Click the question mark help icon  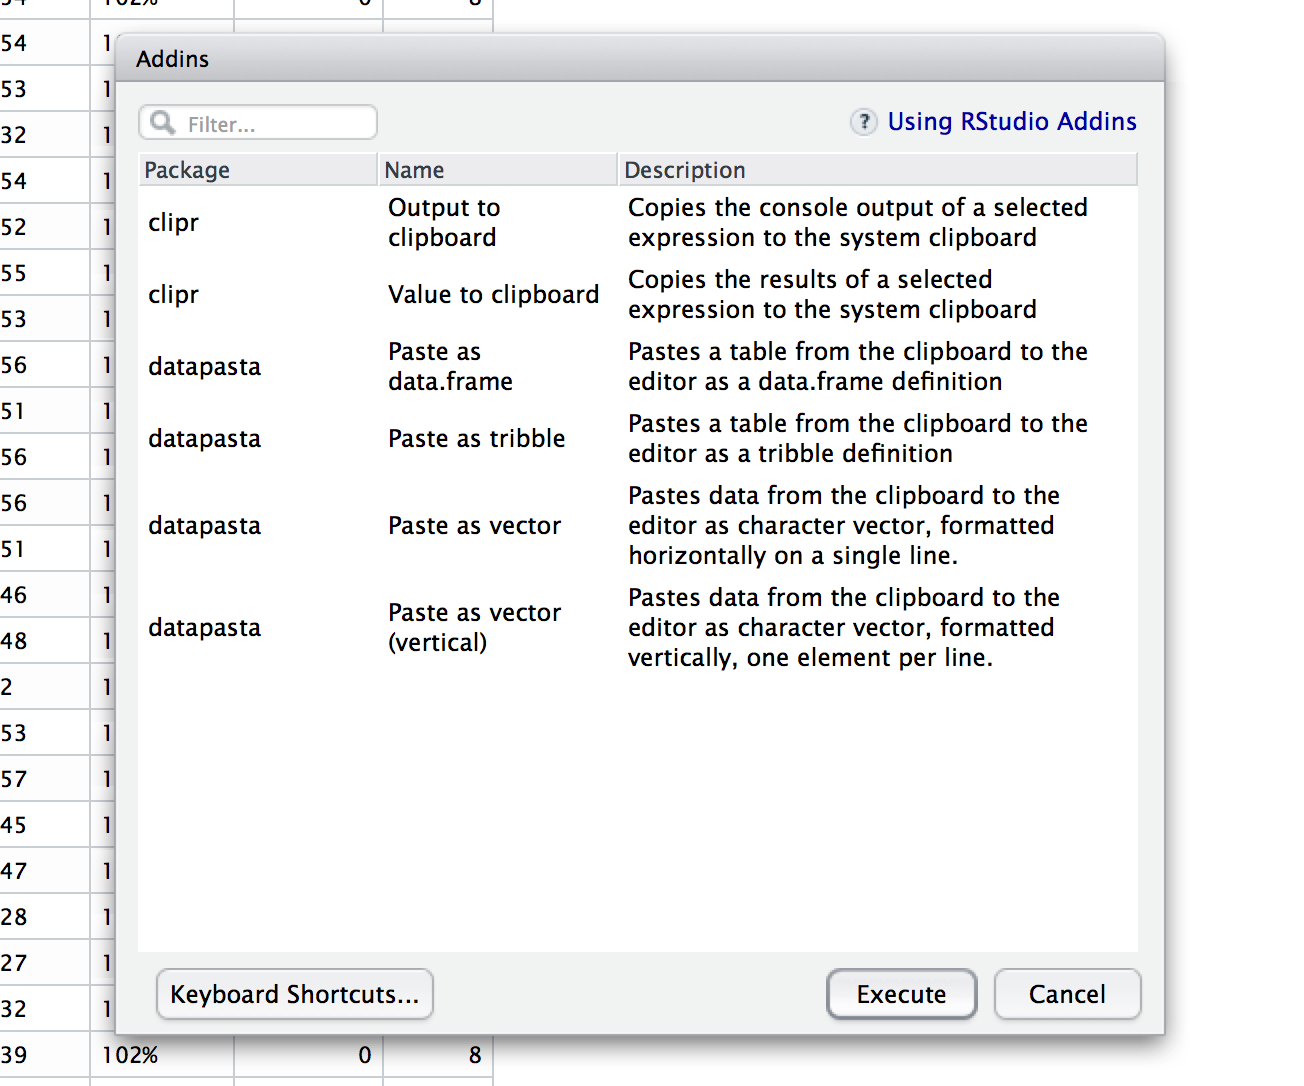[863, 122]
